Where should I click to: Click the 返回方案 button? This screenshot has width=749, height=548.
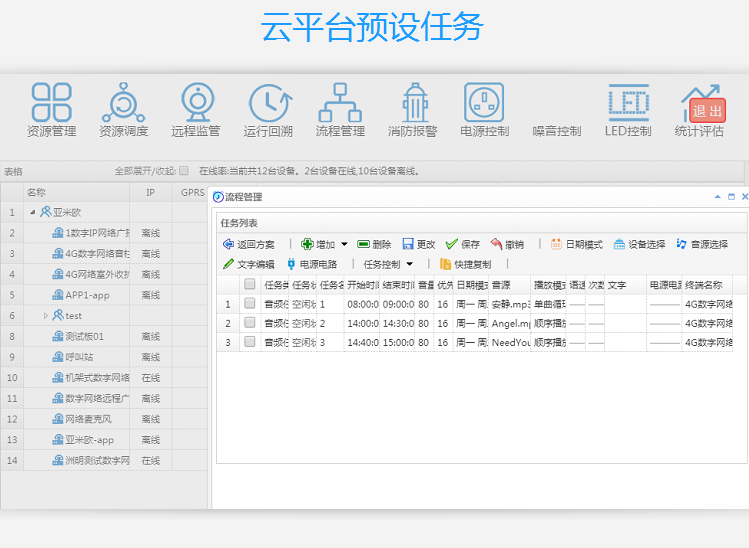pyautogui.click(x=249, y=244)
